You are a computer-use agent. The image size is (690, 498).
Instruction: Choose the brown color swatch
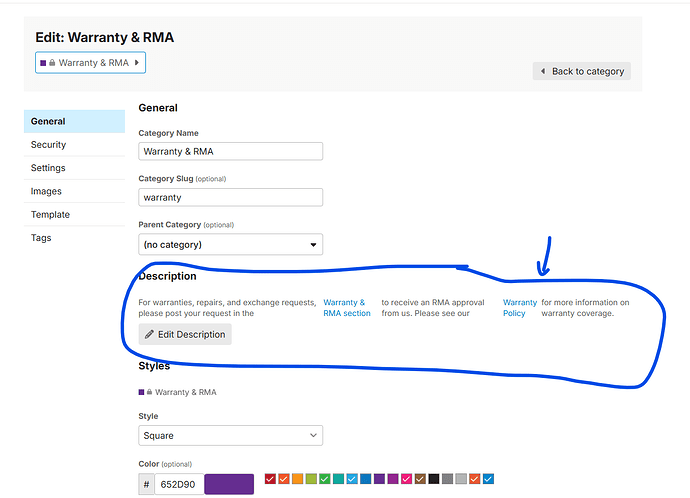[x=420, y=479]
